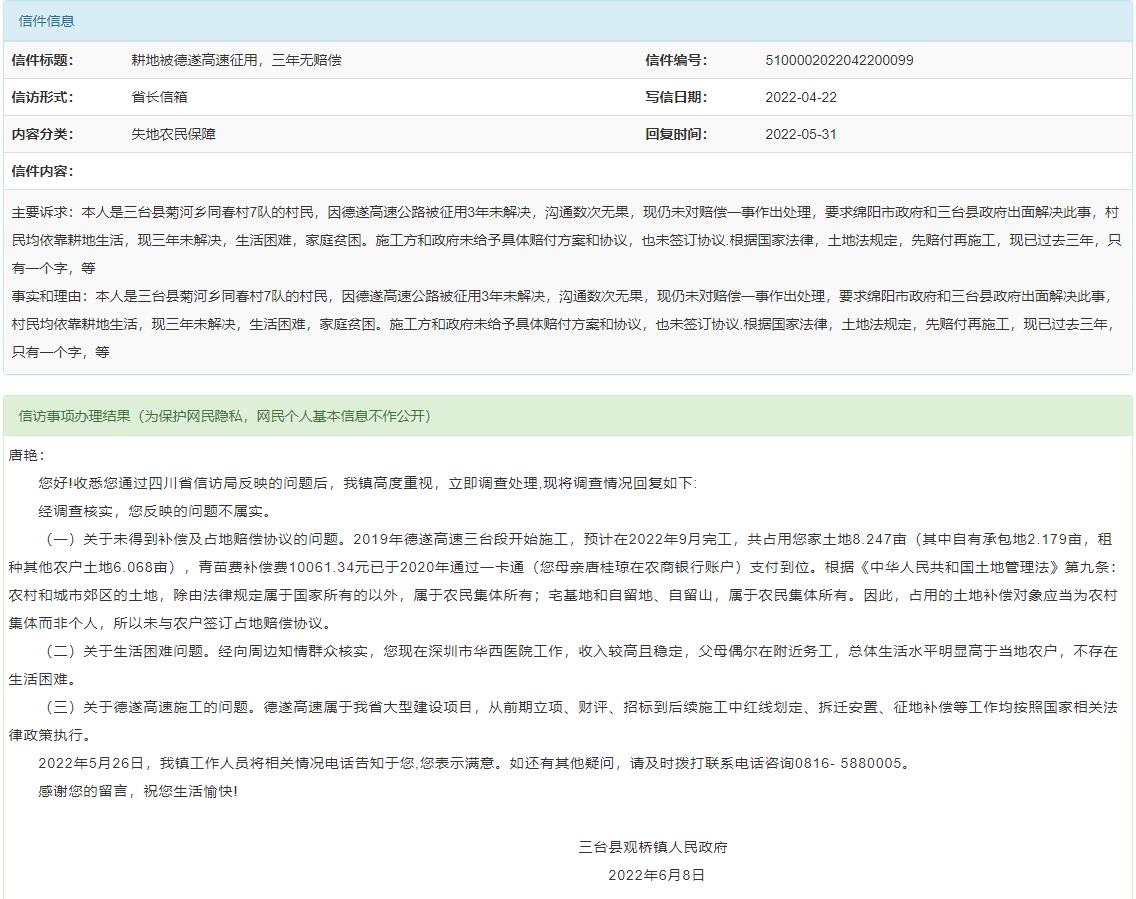
Task: Select the 写信日期 label
Action: (676, 97)
